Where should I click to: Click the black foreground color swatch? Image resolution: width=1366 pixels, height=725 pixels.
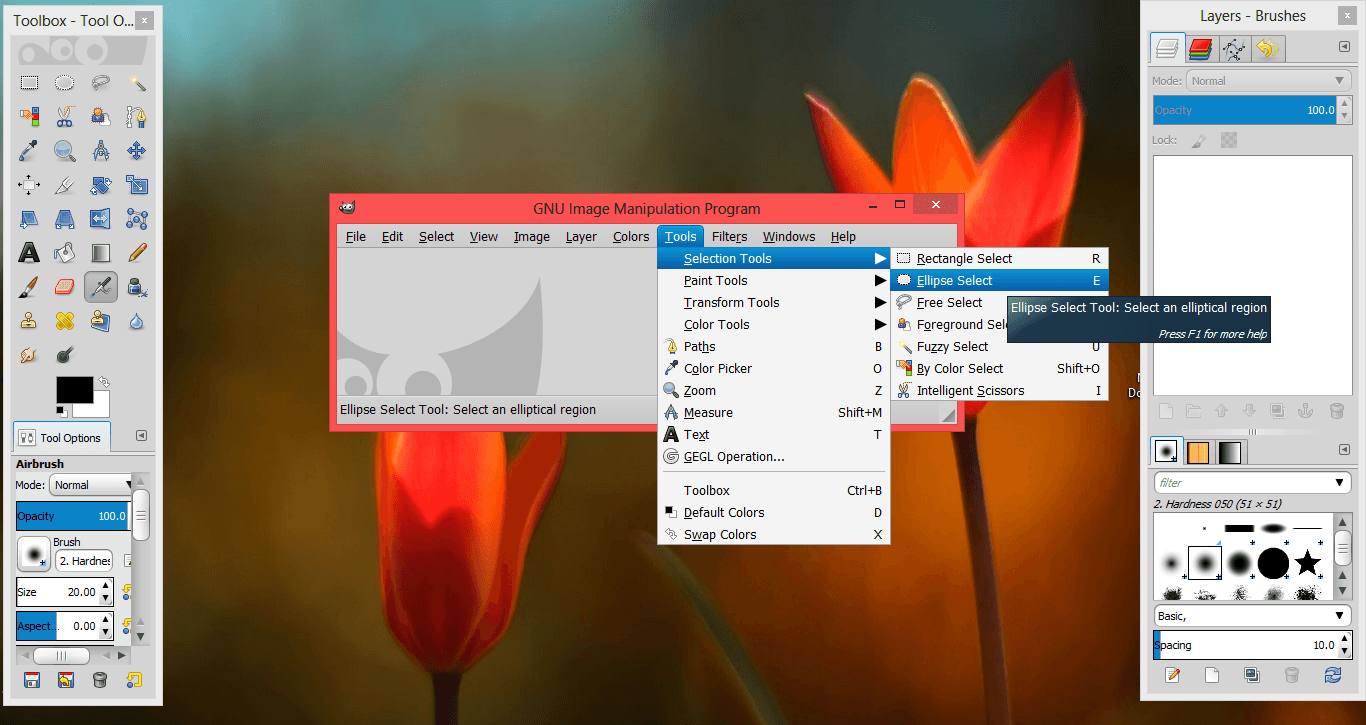click(74, 390)
